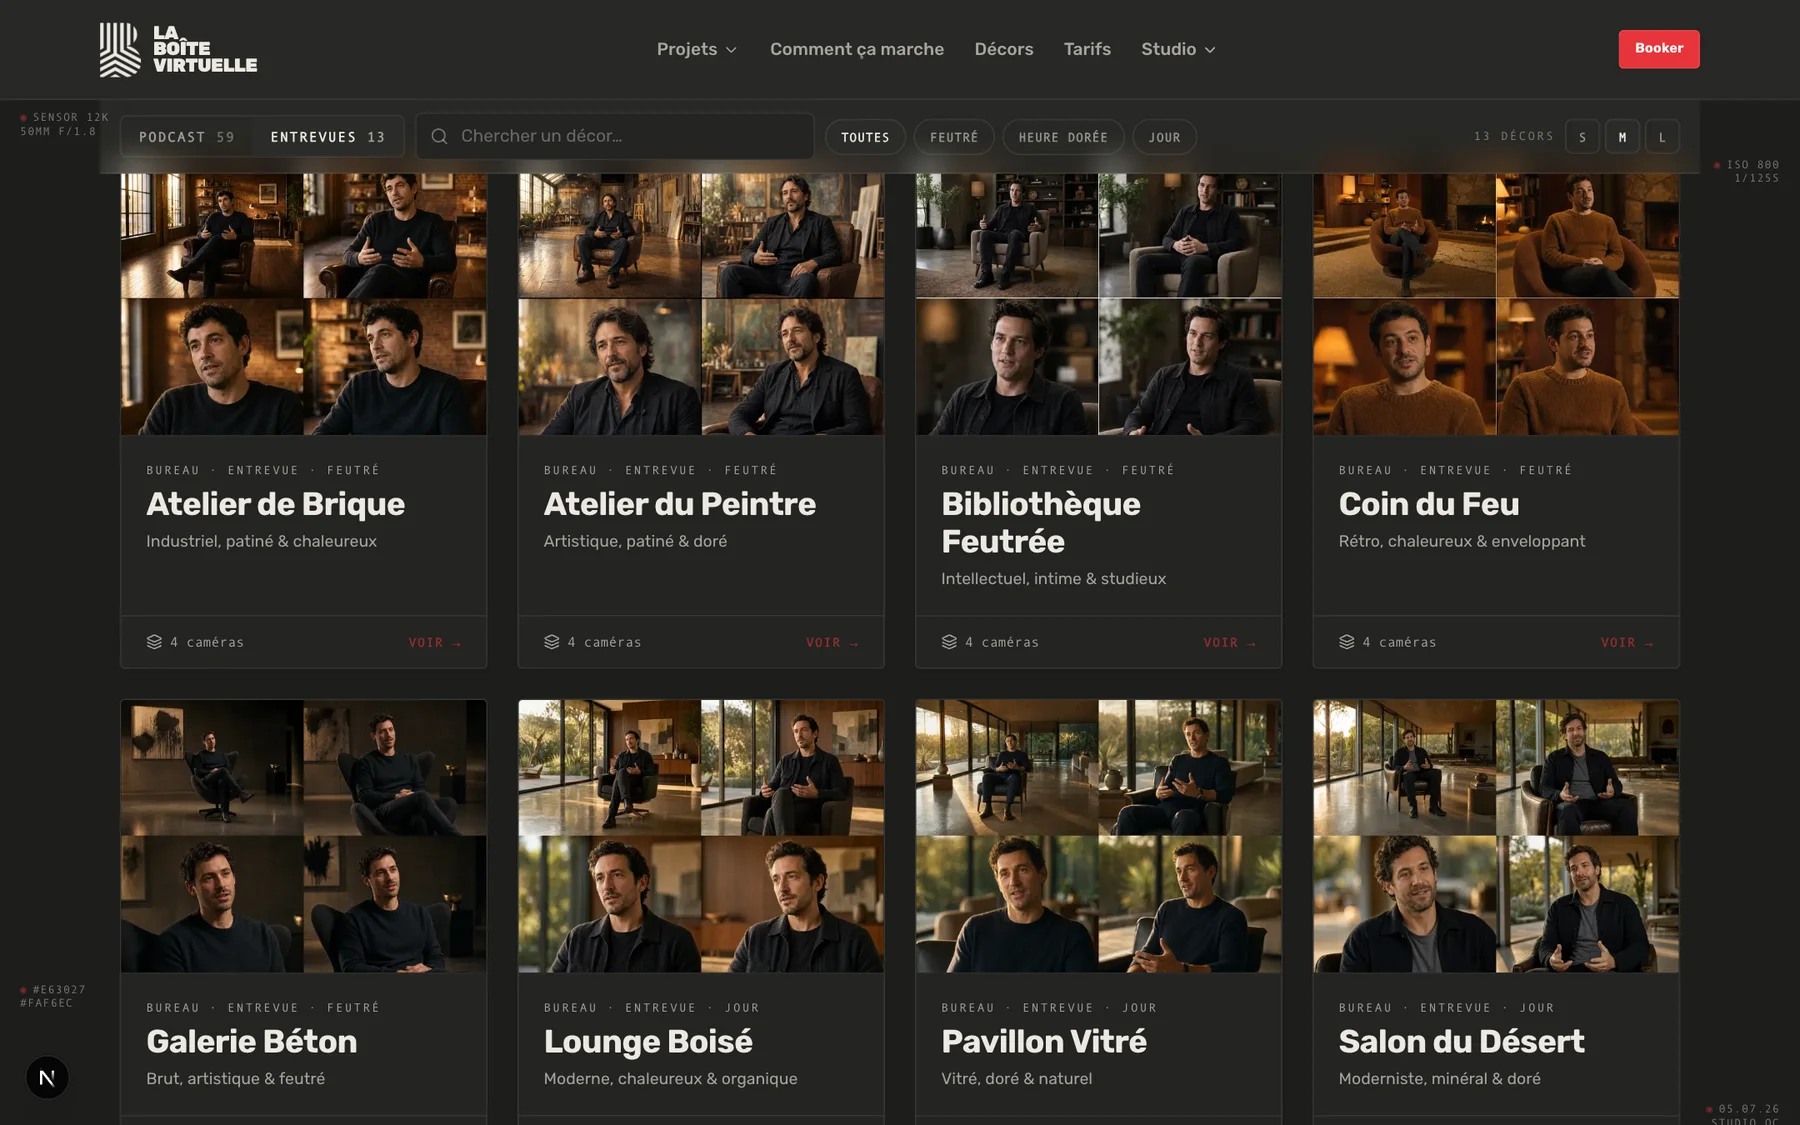
Task: Click the Pavillon Vitré title
Action: (x=1044, y=1042)
